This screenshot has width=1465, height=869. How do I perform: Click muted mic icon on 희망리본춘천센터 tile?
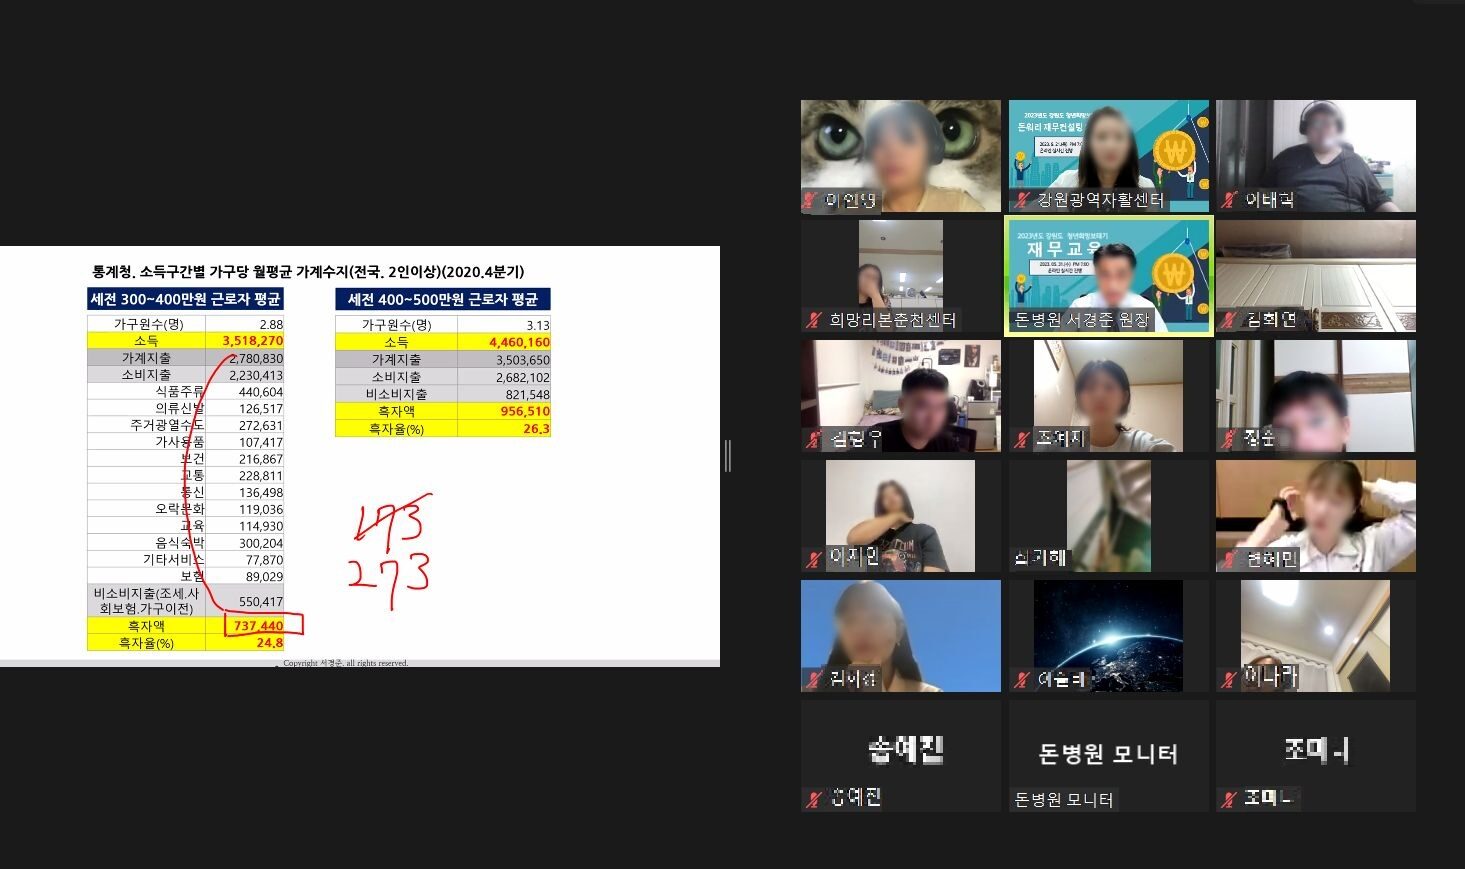click(814, 321)
